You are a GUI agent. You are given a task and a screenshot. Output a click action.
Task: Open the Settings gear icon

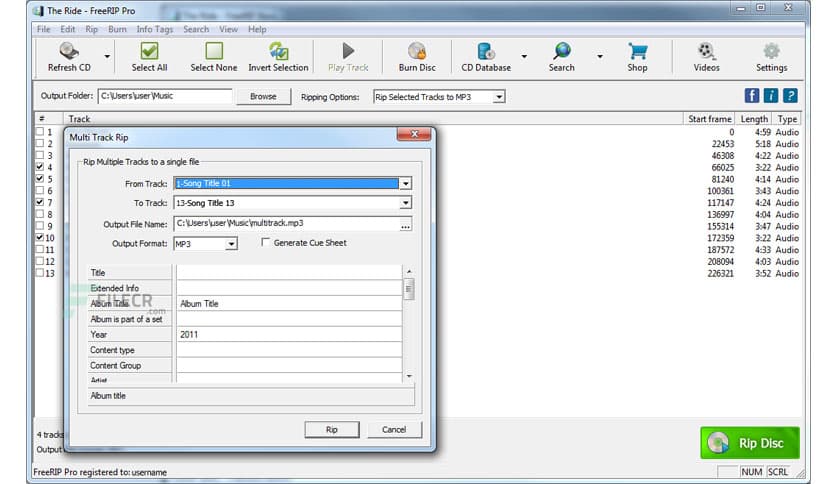click(771, 51)
